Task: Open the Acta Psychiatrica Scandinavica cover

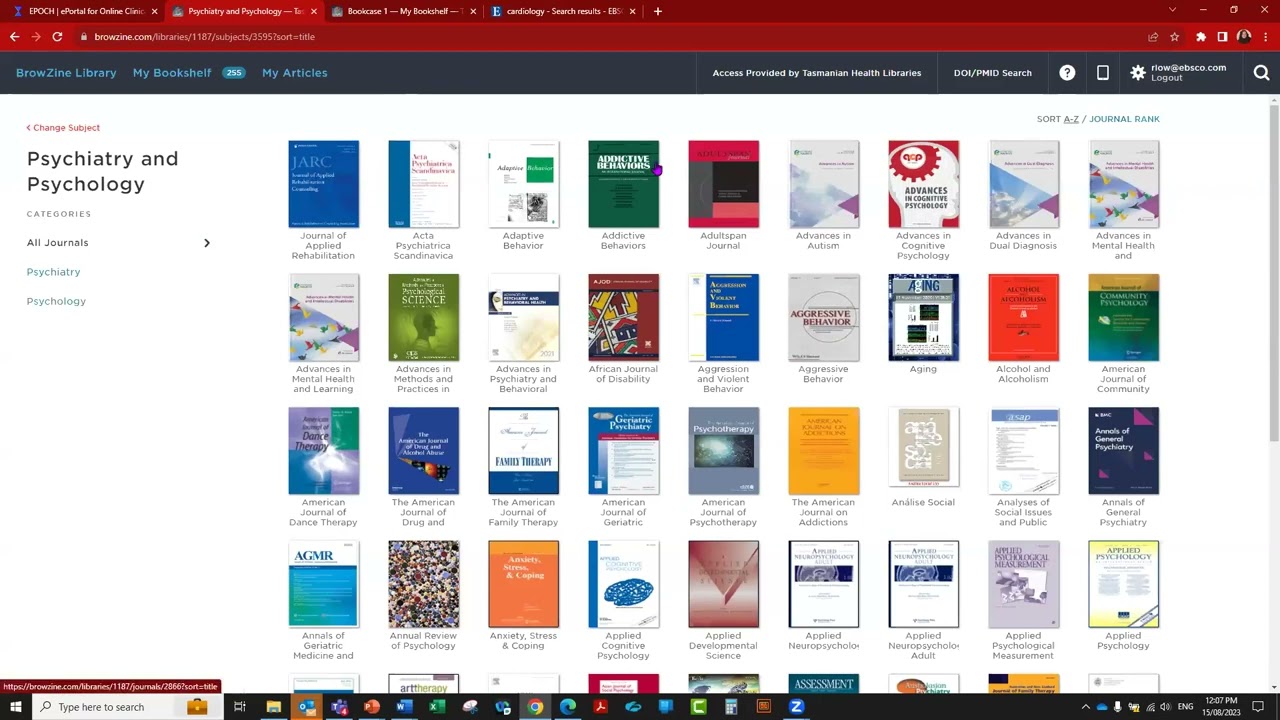Action: 424,184
